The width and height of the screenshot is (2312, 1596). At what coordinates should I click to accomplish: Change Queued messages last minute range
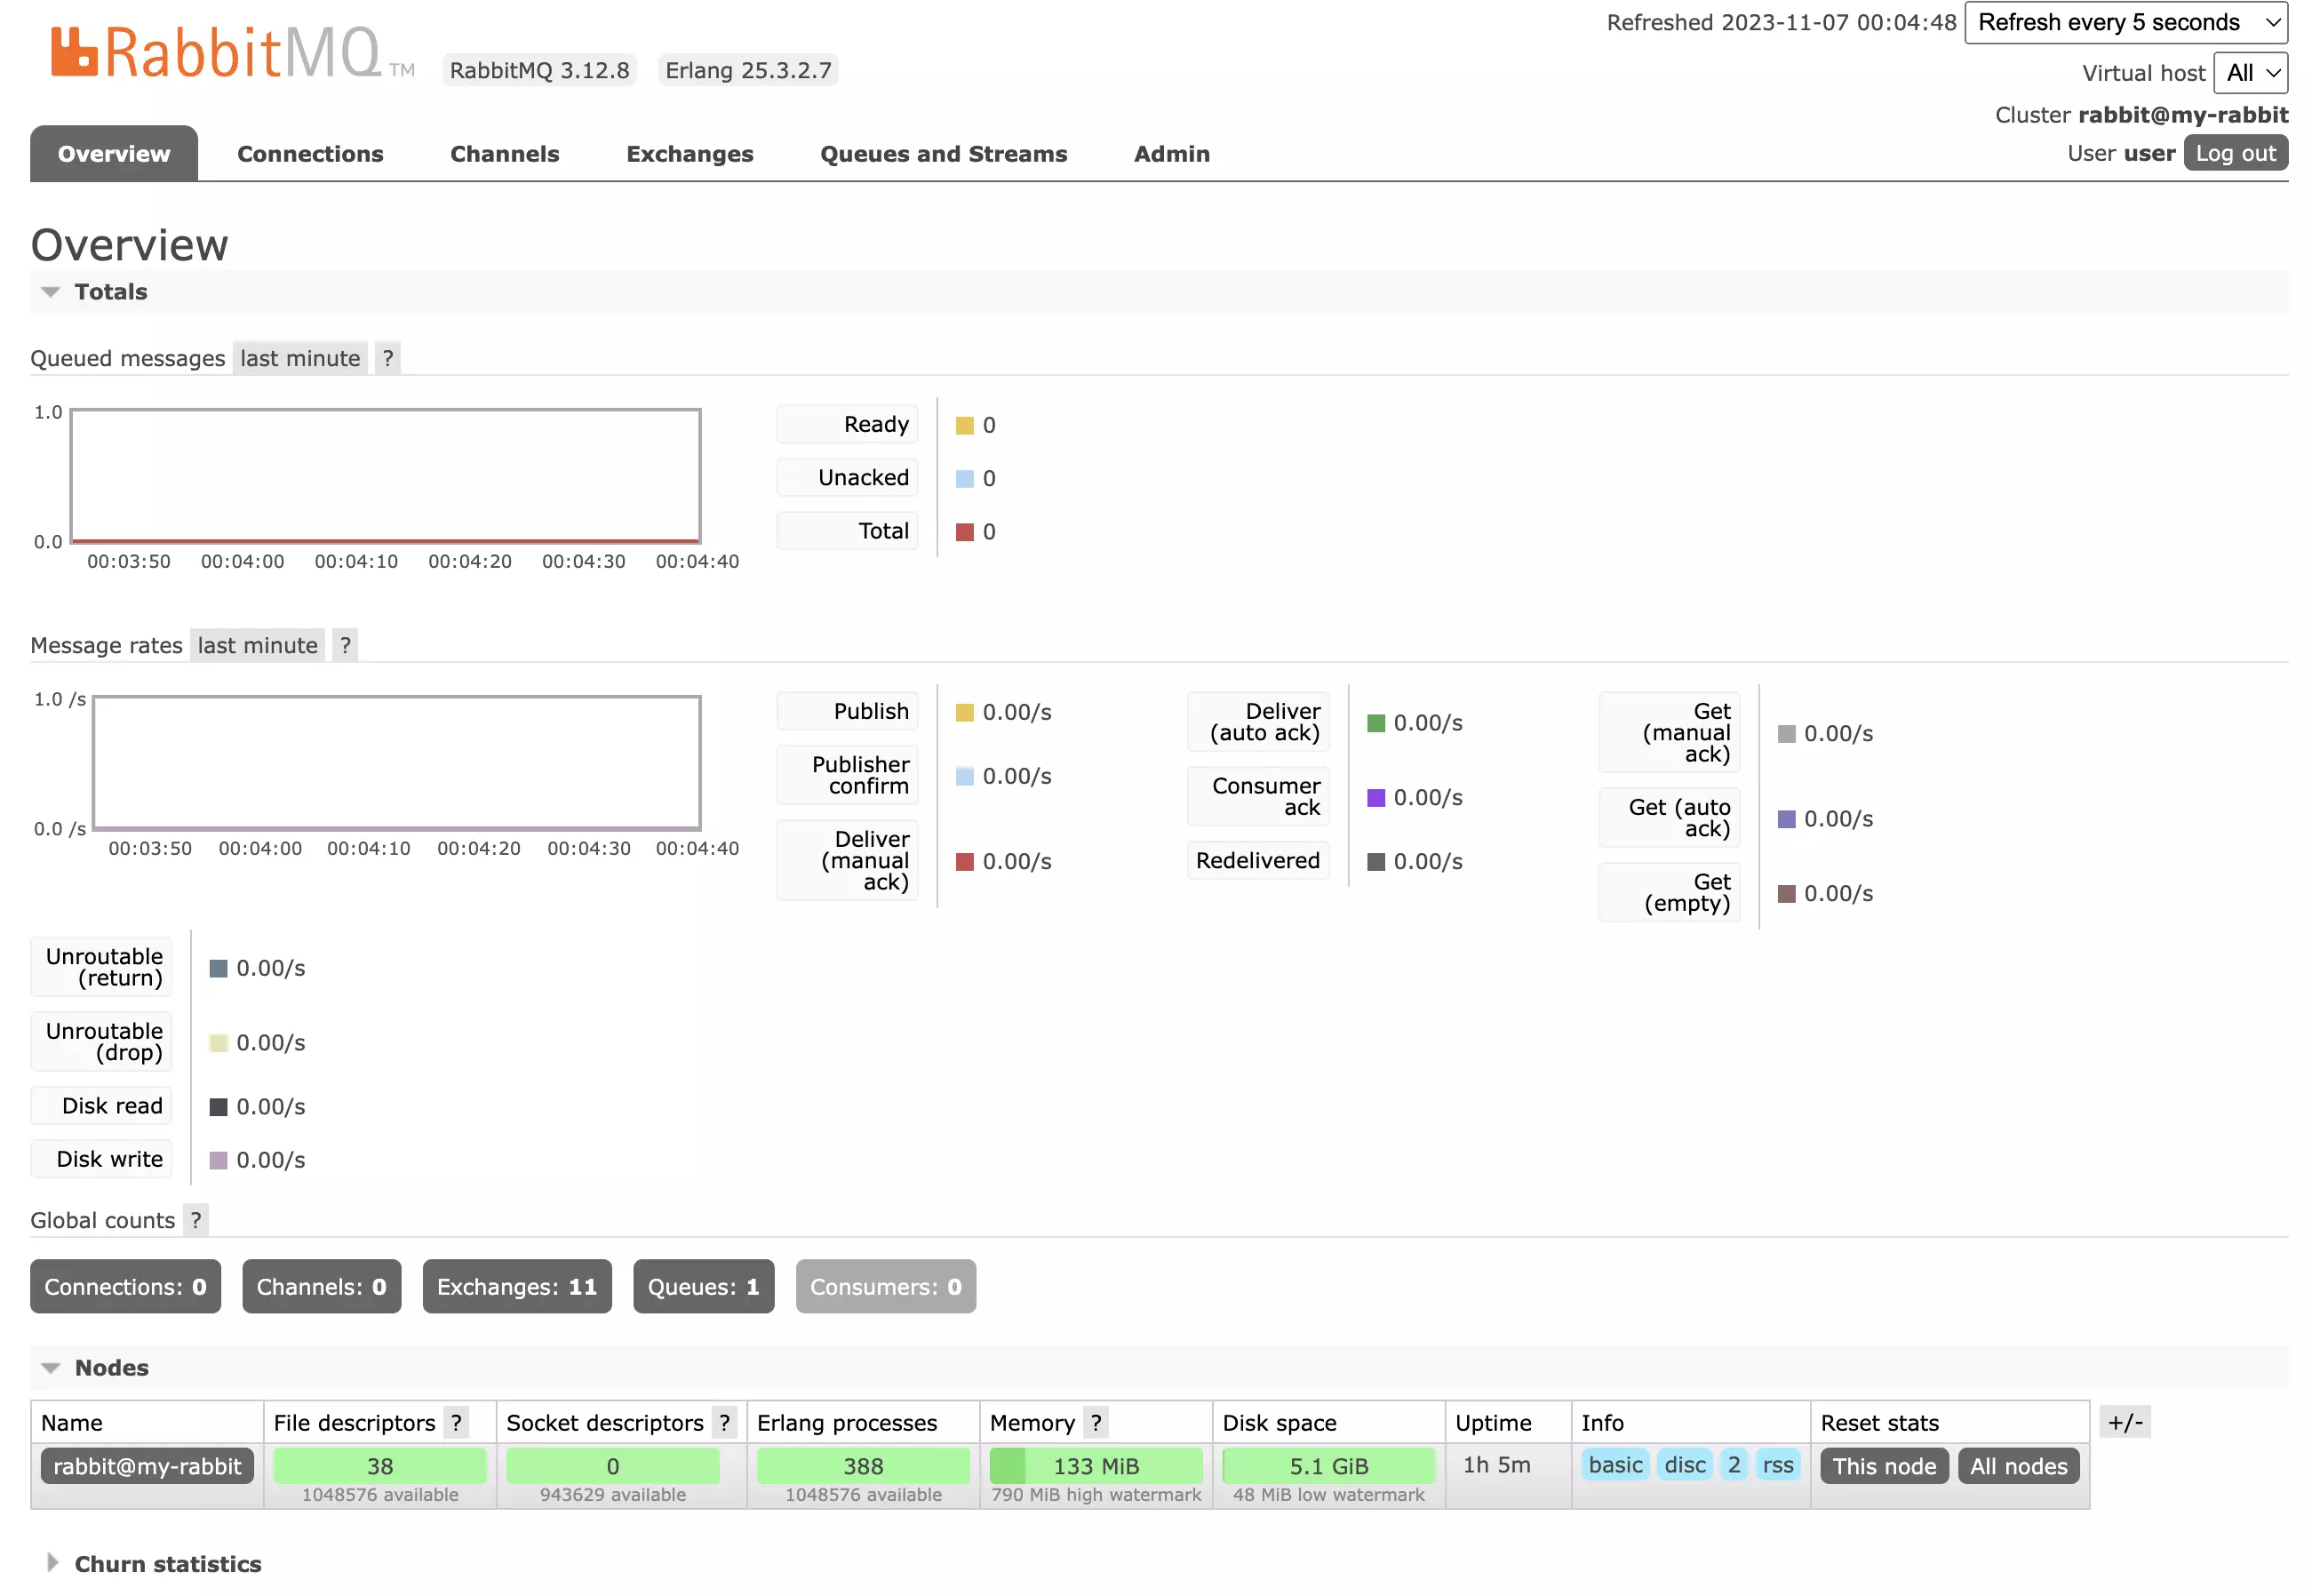(x=300, y=358)
